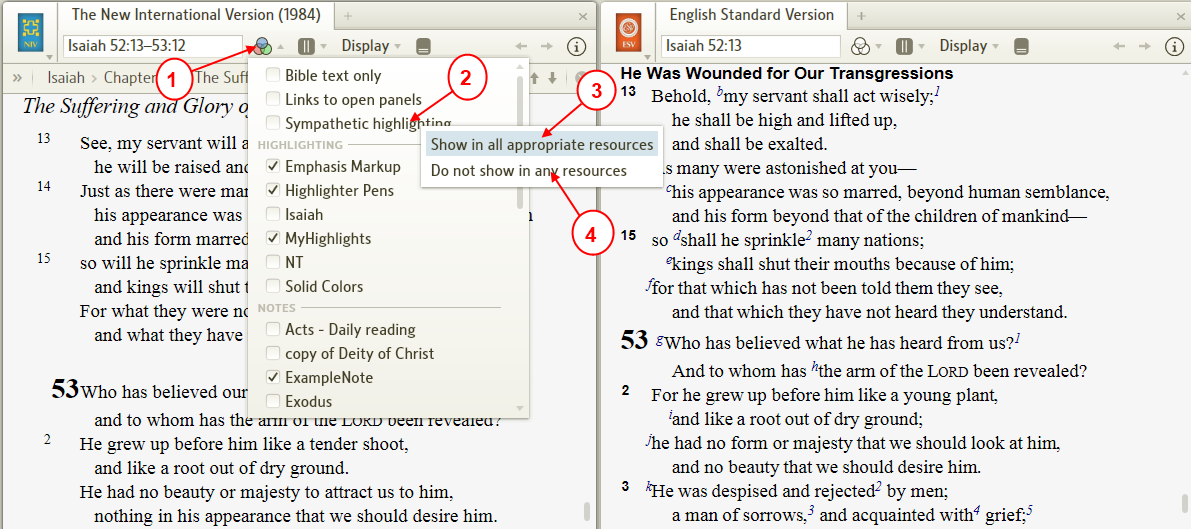
Task: Open Display menu in ESV panel
Action: (970, 46)
